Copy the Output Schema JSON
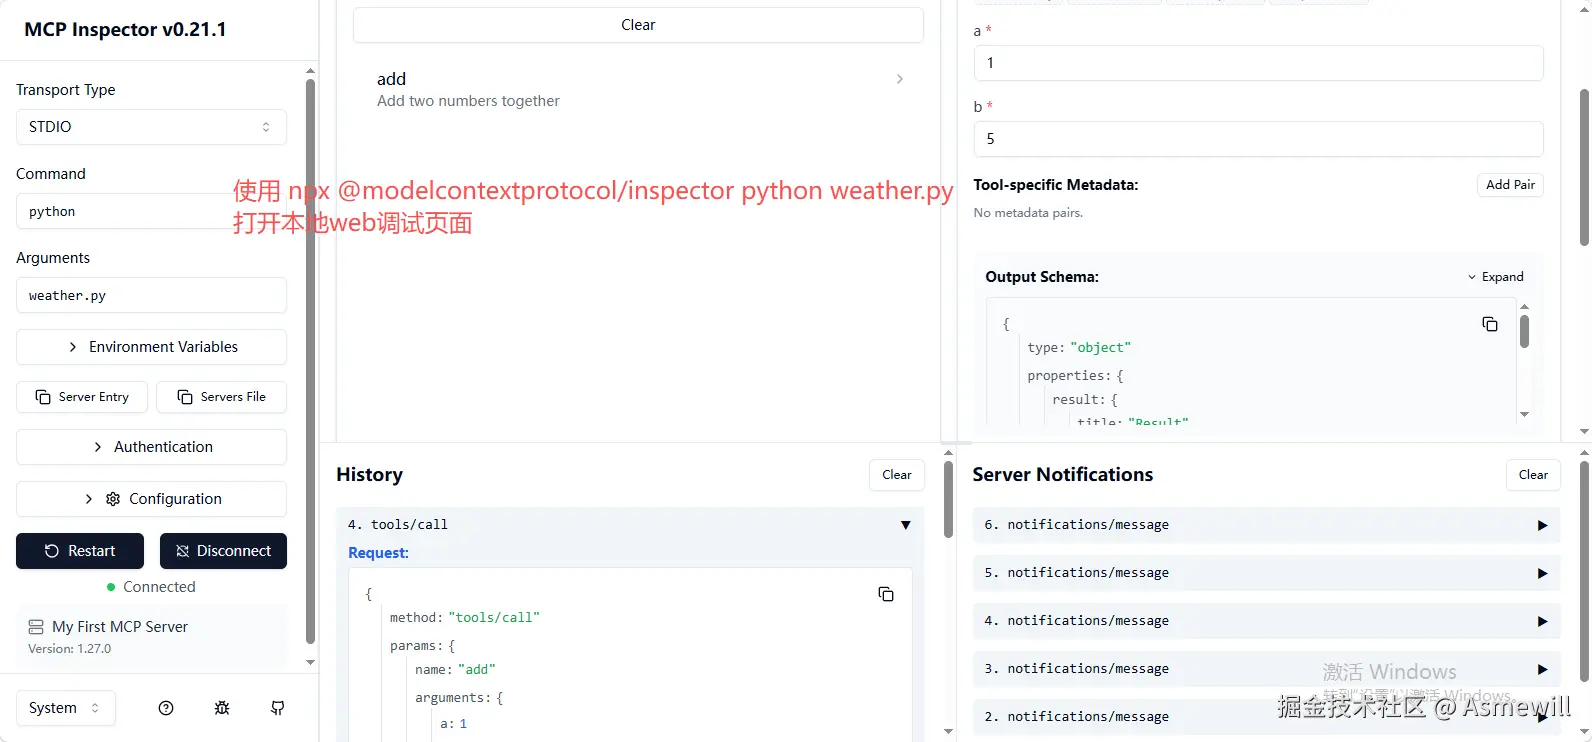 point(1490,324)
